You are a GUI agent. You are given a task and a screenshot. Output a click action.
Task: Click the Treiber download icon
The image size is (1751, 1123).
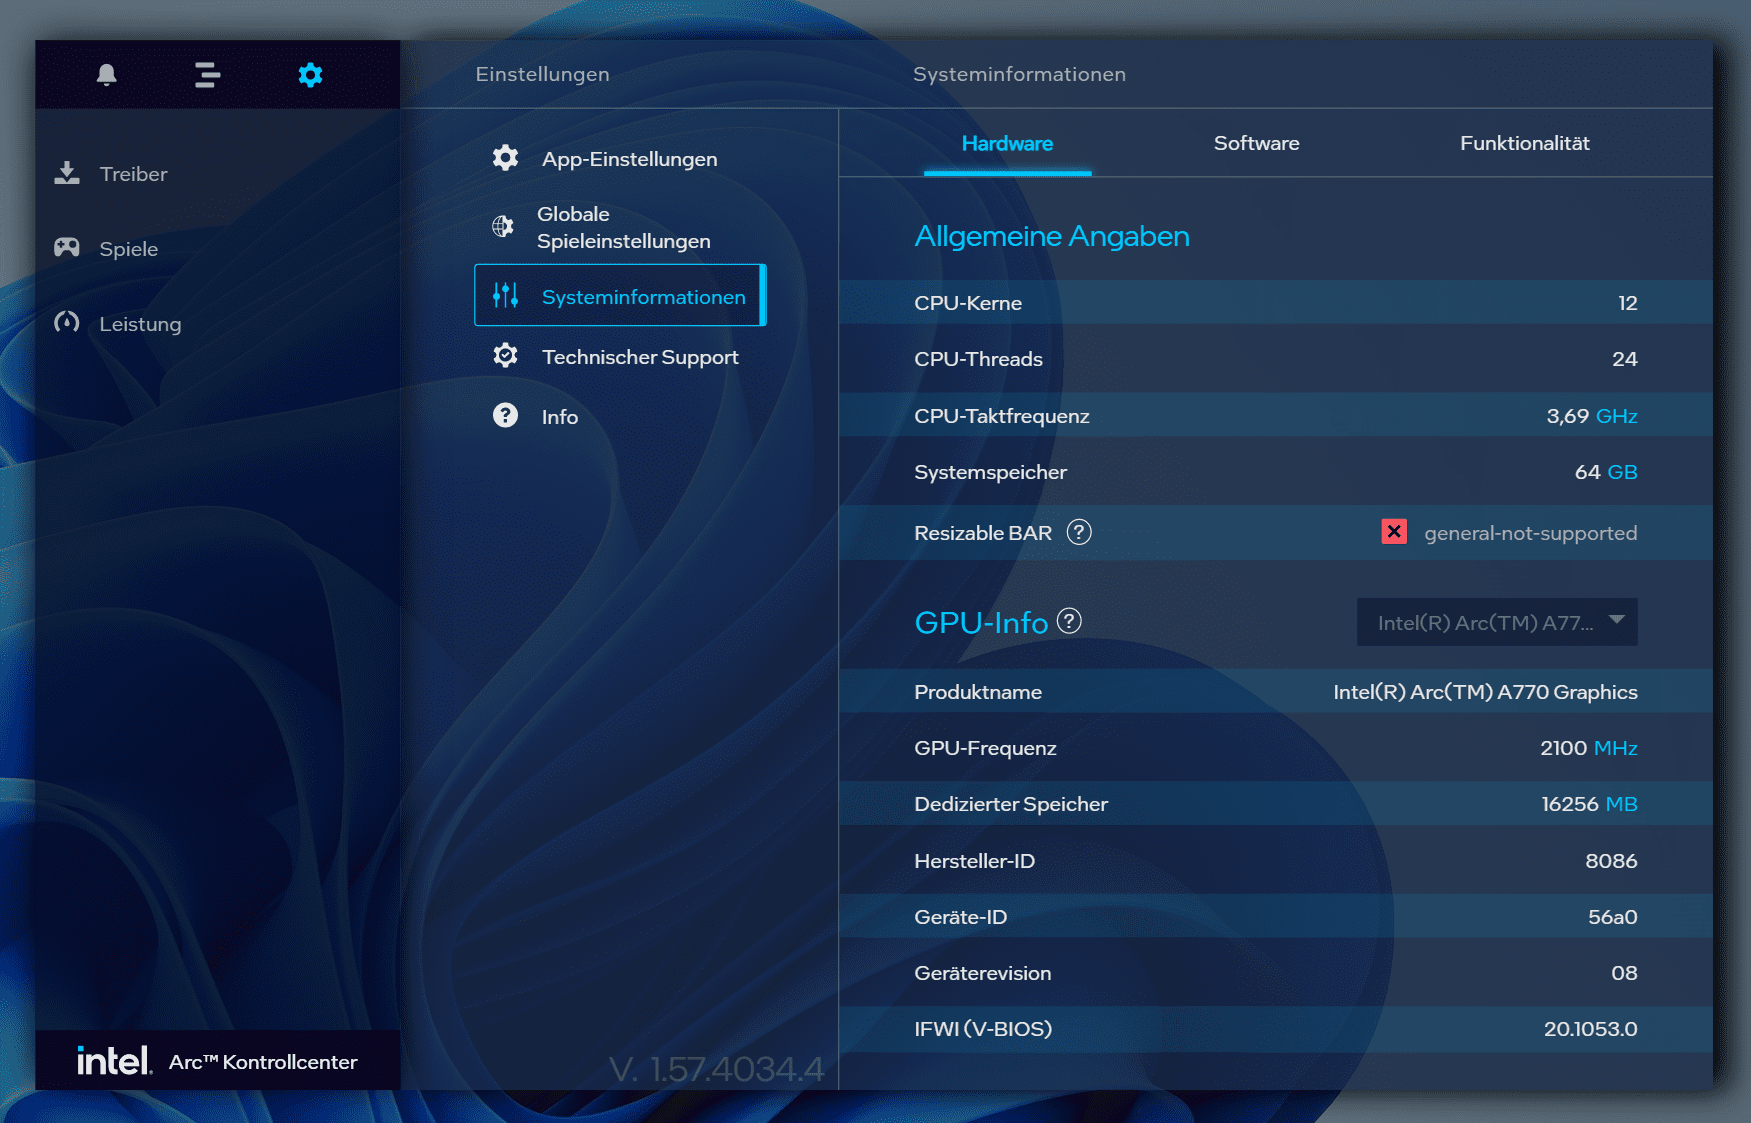(67, 173)
